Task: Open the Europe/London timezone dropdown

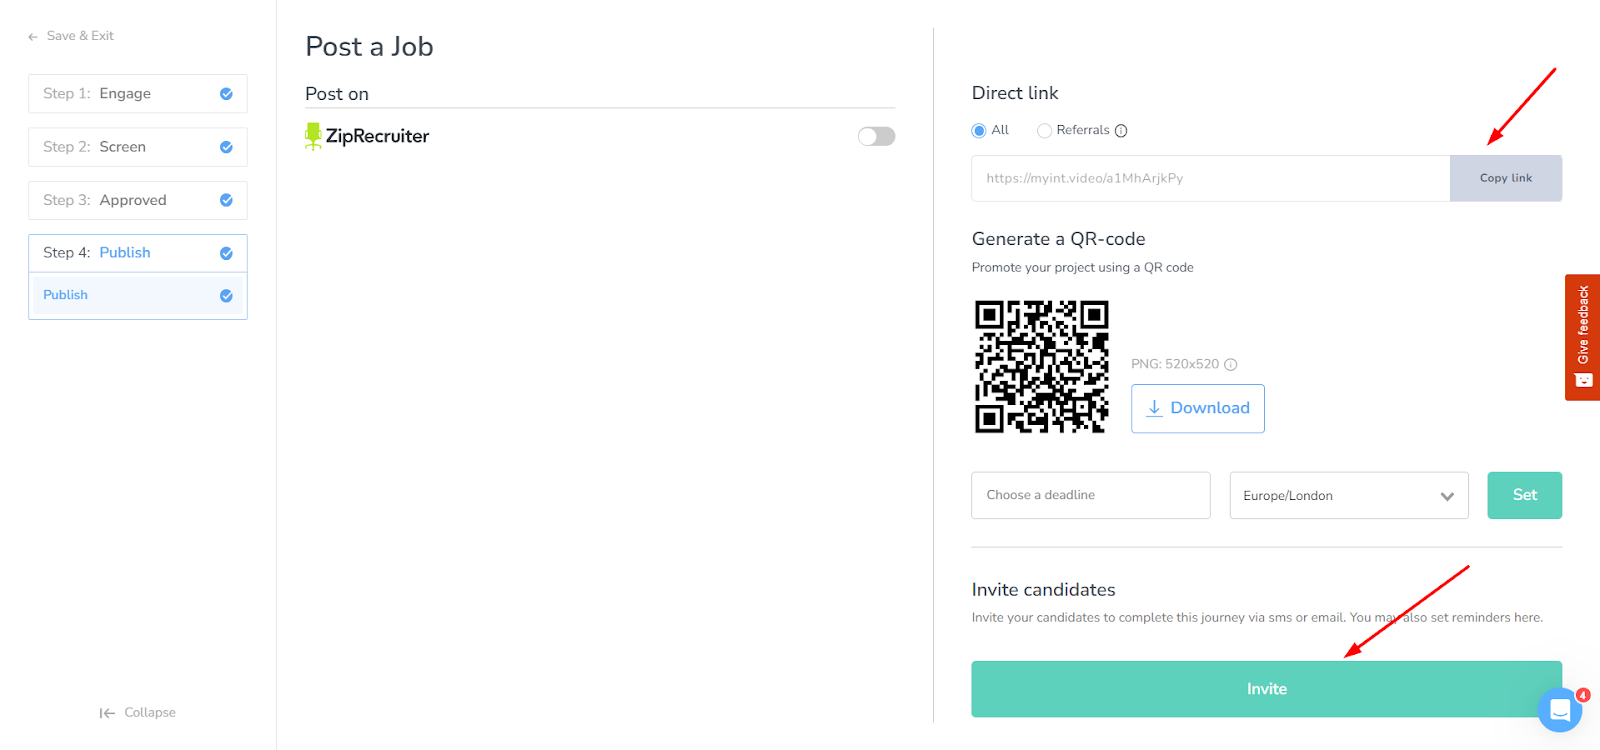Action: (x=1348, y=496)
